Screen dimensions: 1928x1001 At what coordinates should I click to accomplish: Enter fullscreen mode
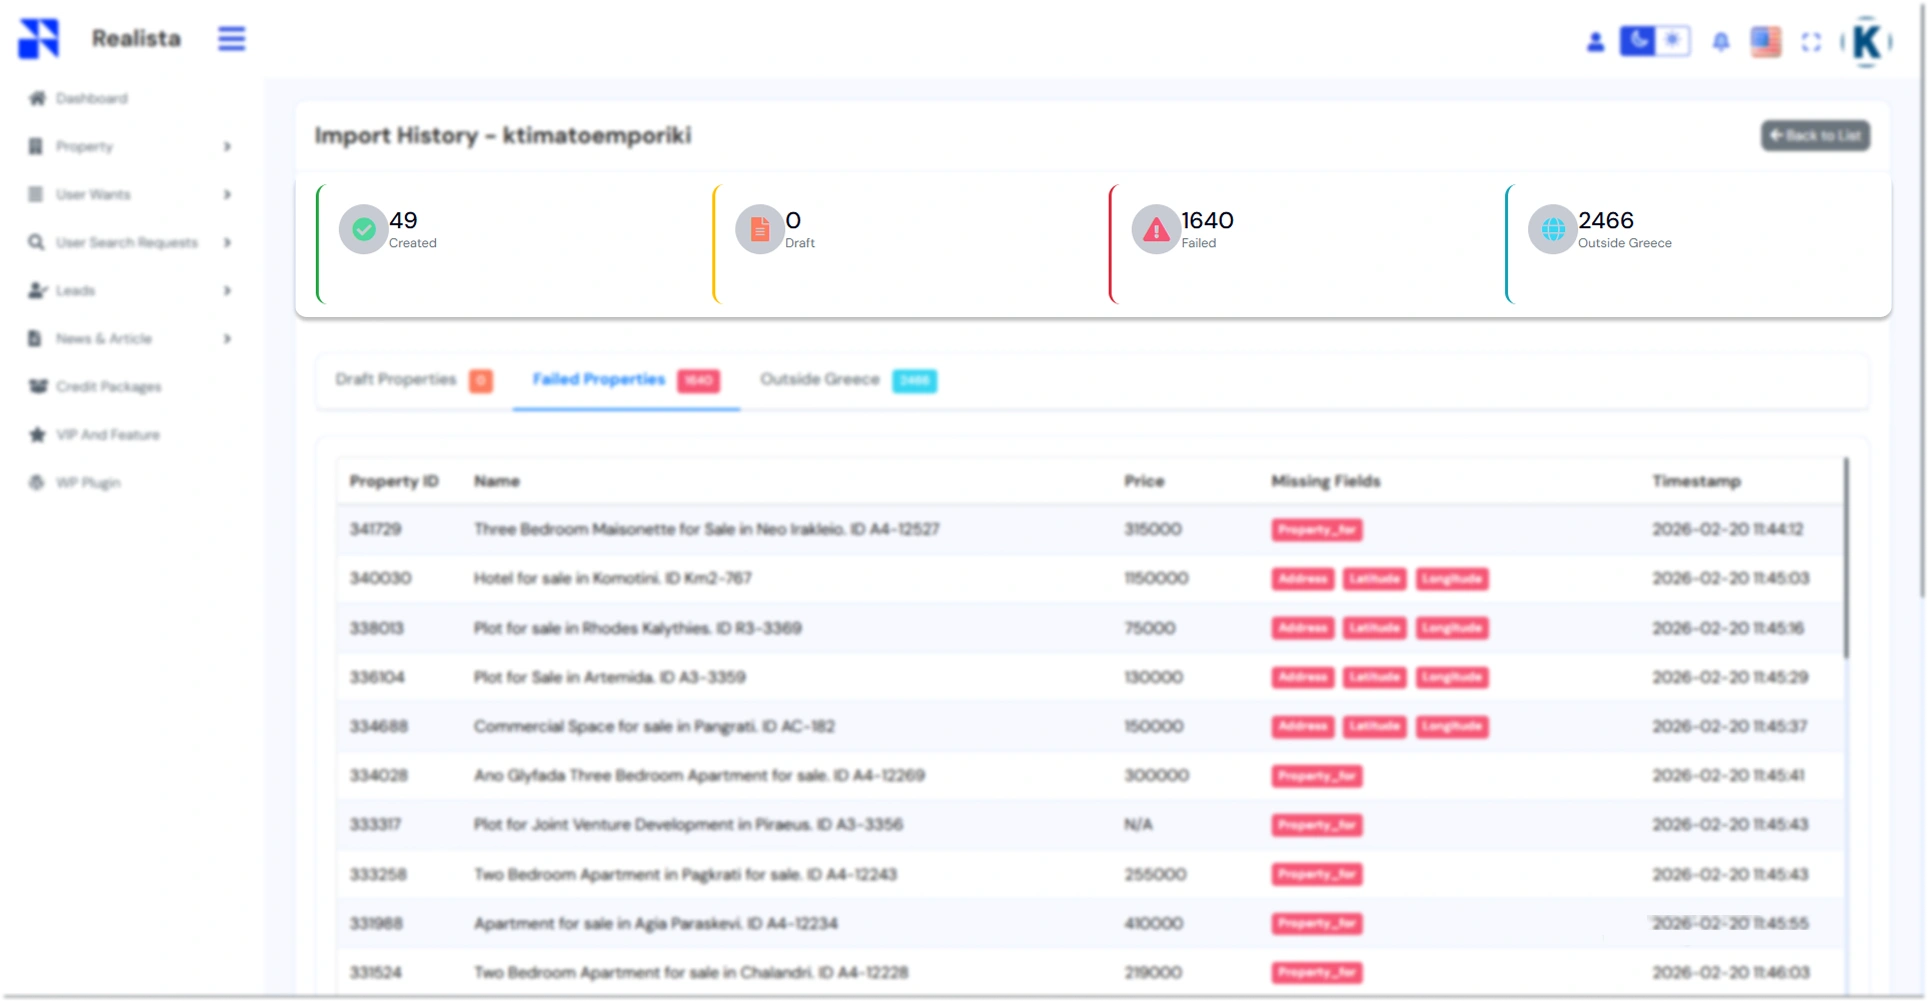1811,42
